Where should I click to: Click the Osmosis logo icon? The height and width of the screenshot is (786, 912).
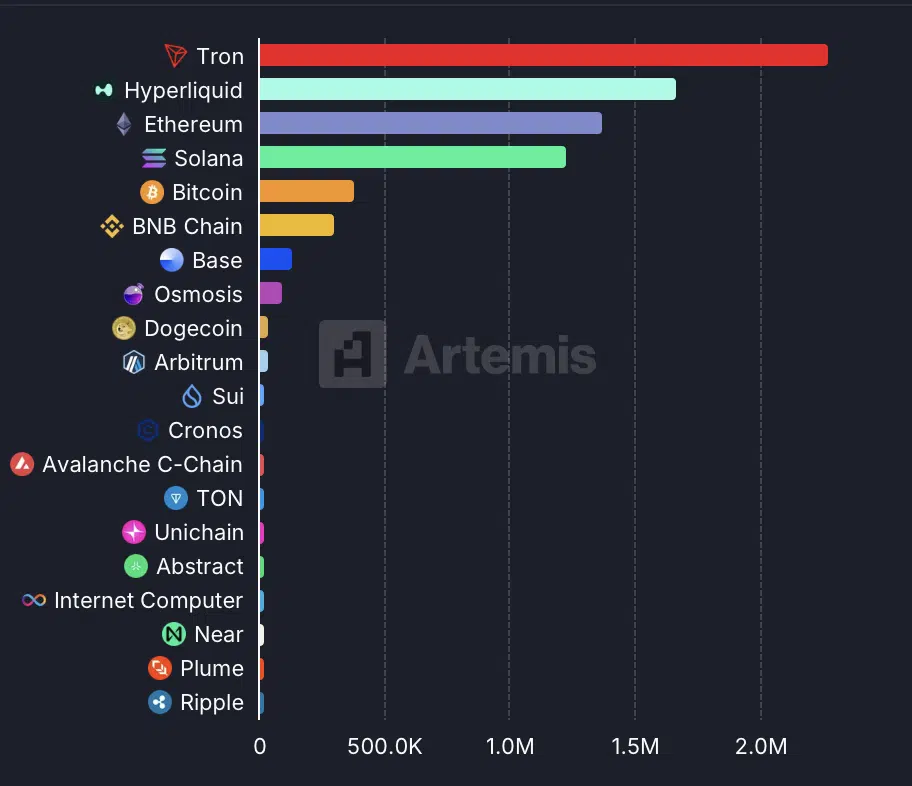134,294
